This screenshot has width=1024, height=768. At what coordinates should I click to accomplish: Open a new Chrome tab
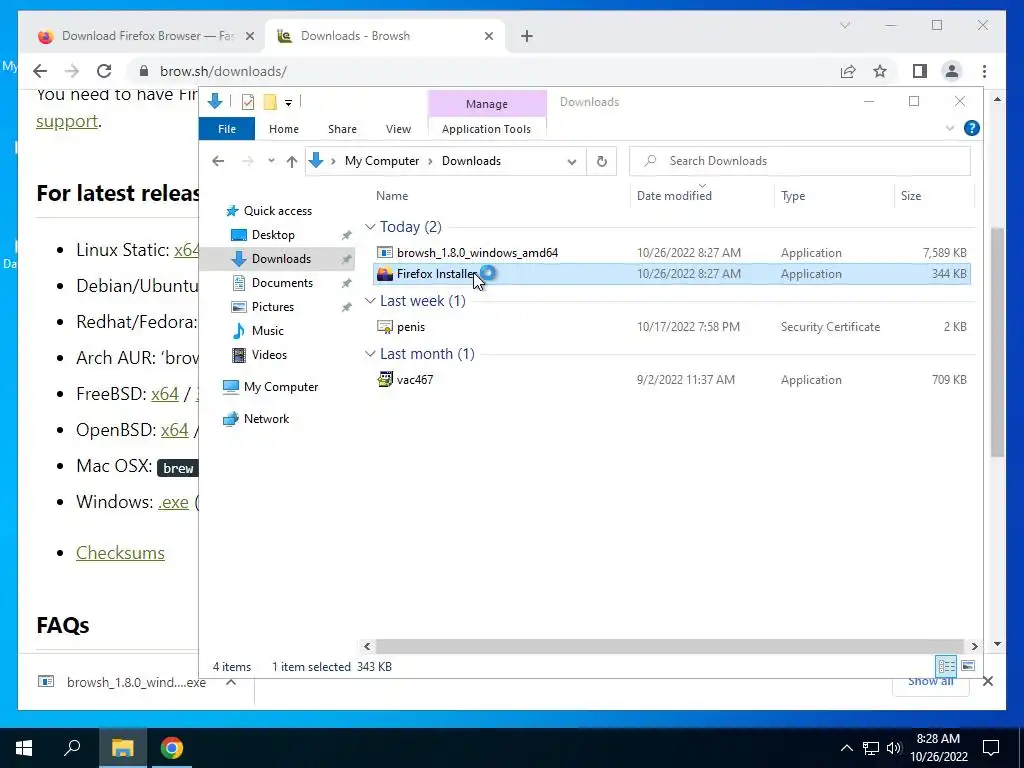click(527, 36)
